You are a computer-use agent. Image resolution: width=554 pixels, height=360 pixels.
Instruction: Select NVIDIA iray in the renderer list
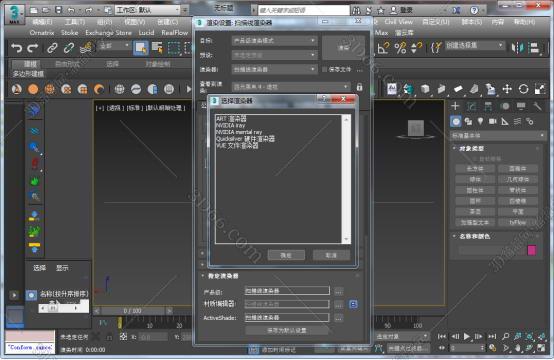point(230,125)
